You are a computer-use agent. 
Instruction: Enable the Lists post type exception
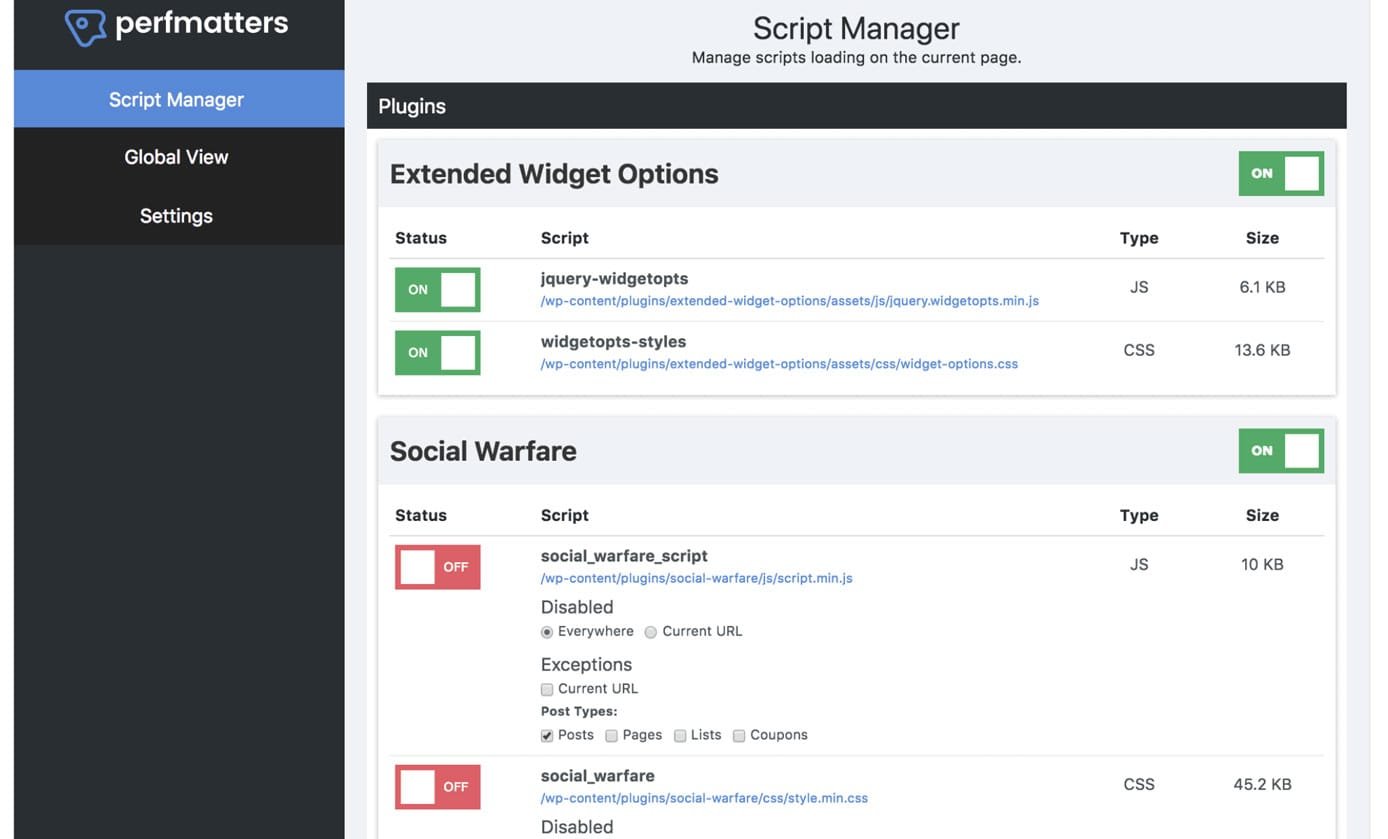(x=679, y=735)
